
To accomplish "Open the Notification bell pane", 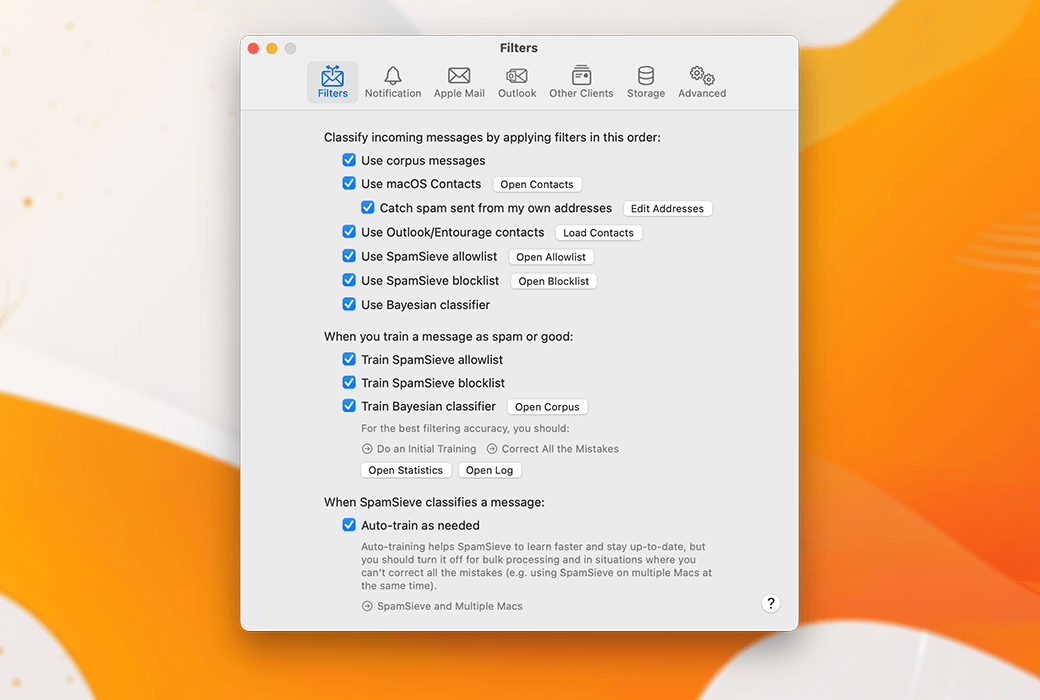I will pos(393,82).
